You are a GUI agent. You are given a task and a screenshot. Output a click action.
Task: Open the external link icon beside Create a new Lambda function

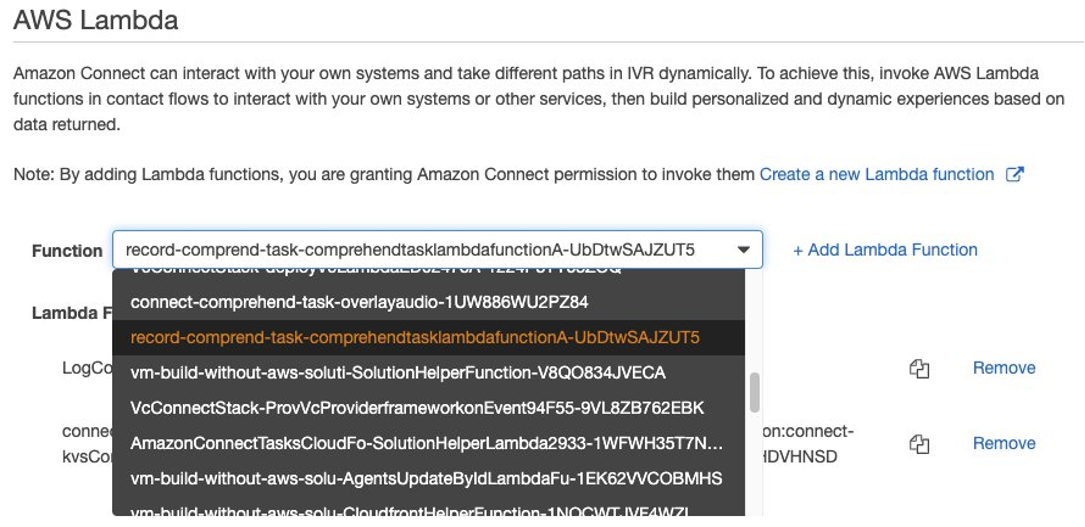pyautogui.click(x=1014, y=174)
